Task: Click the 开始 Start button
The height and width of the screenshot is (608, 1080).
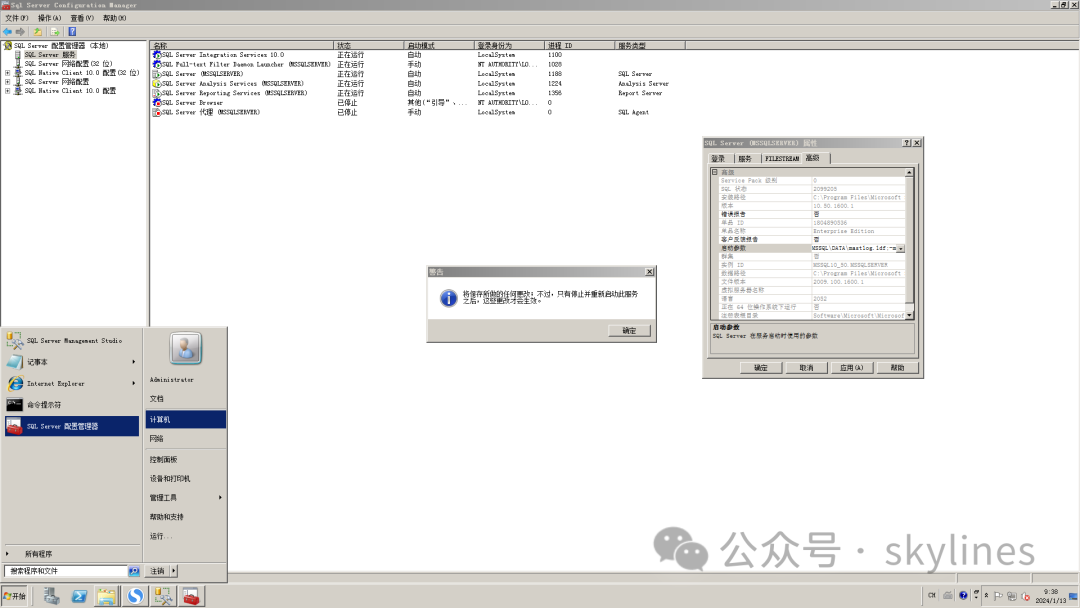Action: 14,596
